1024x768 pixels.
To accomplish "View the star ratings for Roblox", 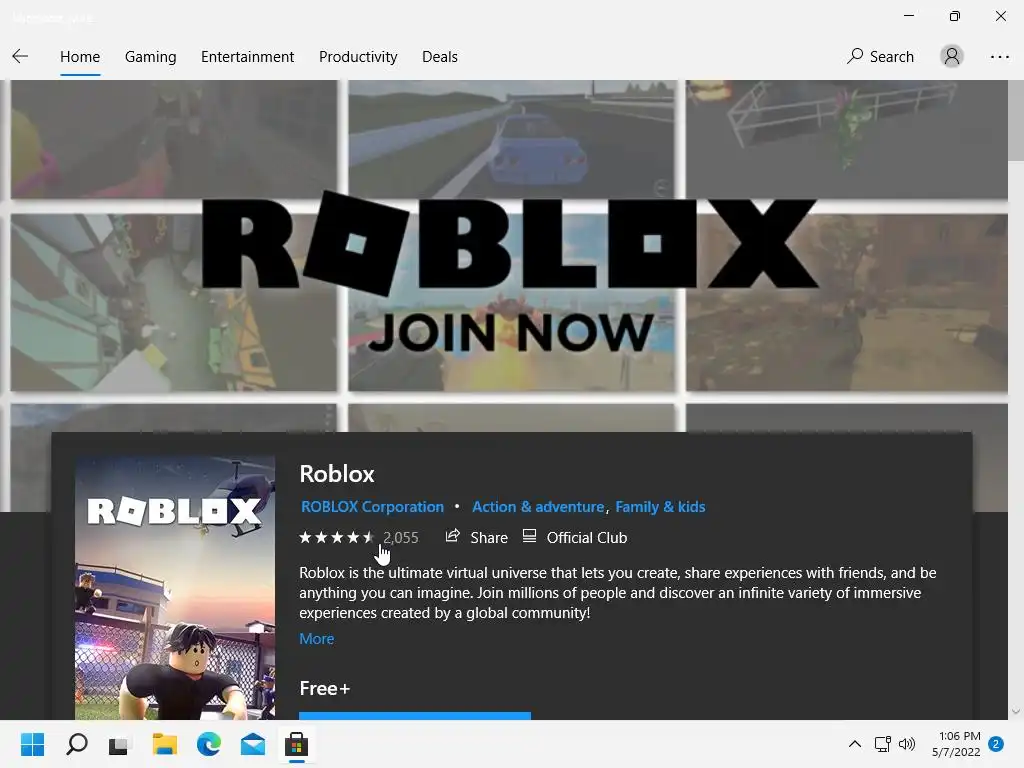I will click(336, 537).
